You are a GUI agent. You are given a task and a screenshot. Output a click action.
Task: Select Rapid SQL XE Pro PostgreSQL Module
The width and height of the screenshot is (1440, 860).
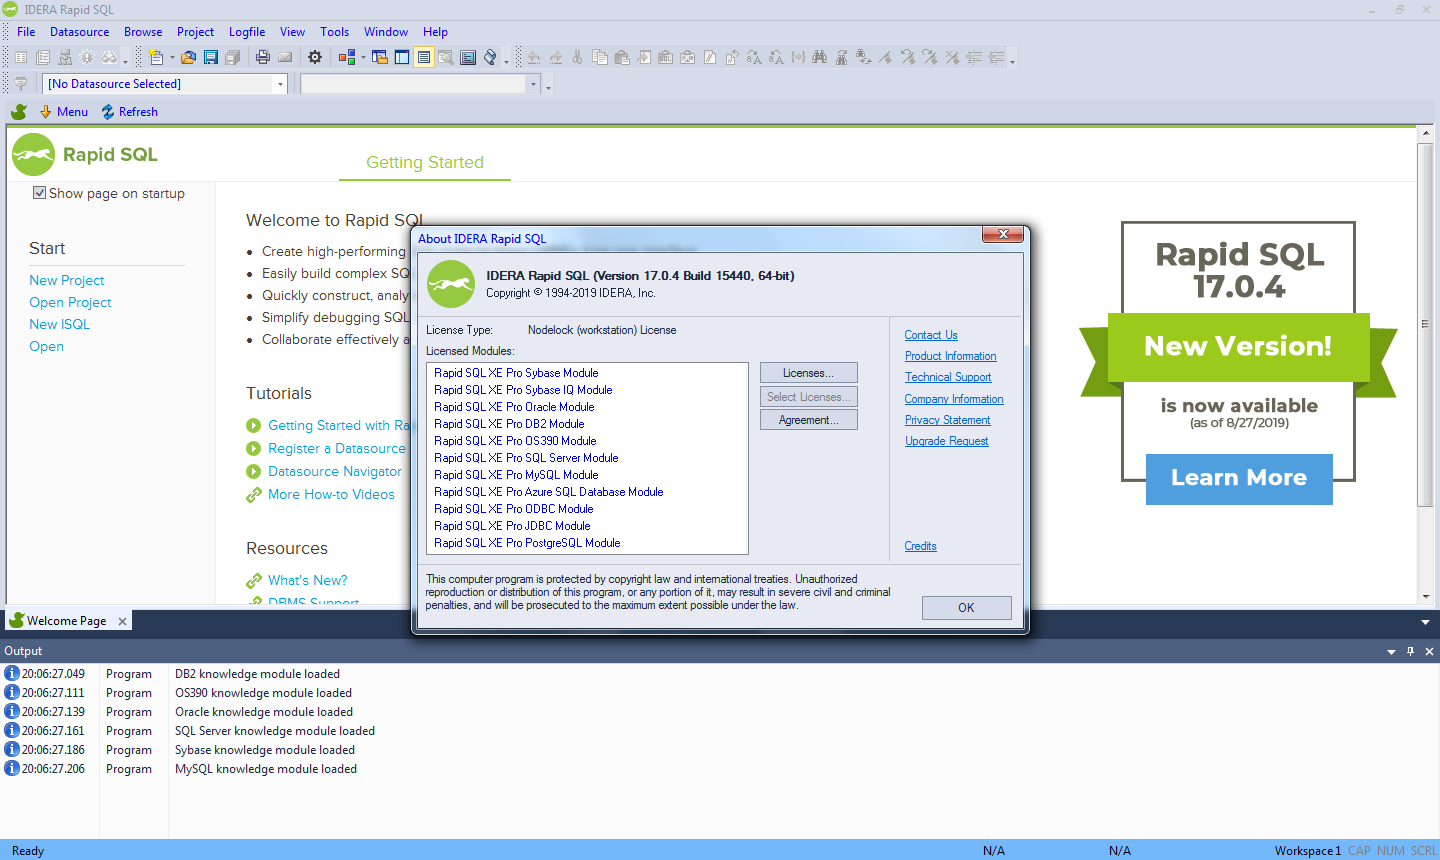(527, 543)
